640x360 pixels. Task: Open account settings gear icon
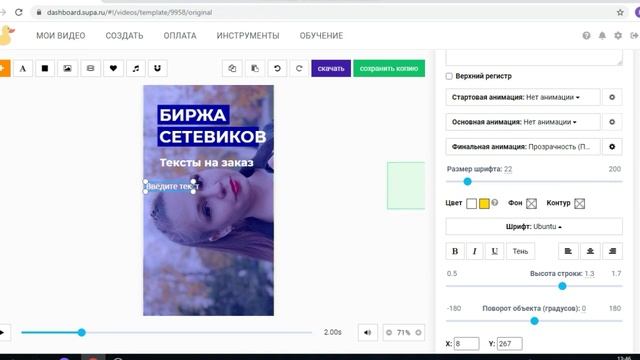click(618, 36)
